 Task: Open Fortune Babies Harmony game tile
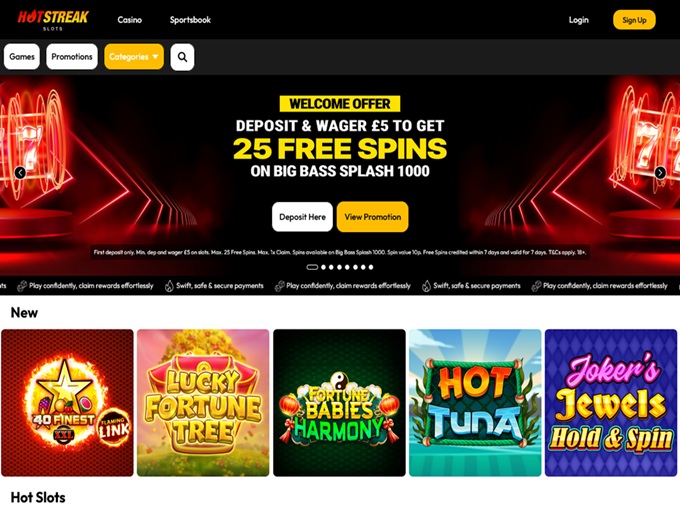[x=339, y=403]
